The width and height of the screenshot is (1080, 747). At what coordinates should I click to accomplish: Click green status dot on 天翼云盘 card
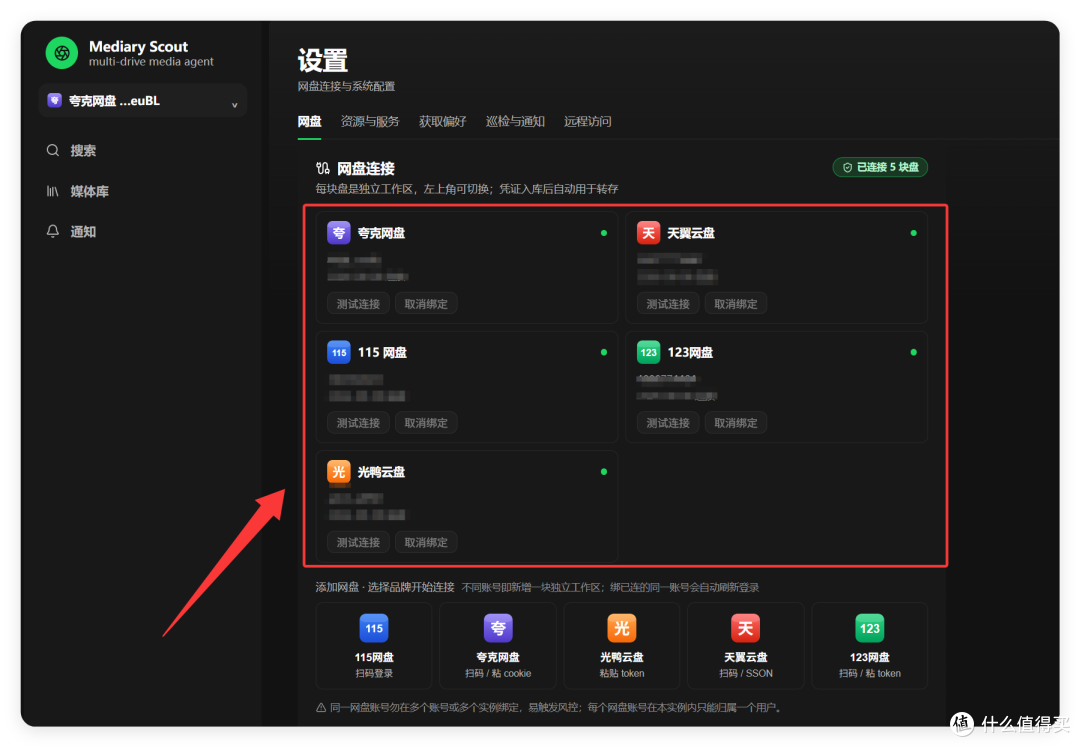(913, 233)
